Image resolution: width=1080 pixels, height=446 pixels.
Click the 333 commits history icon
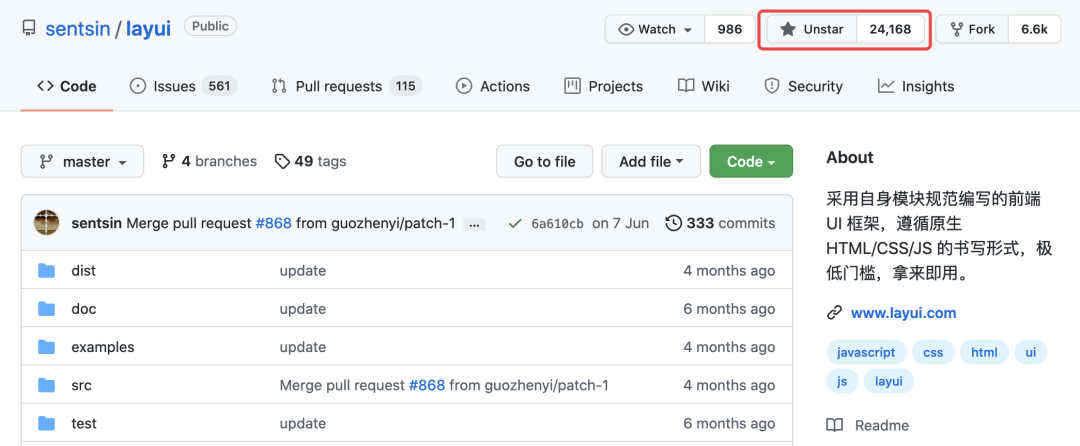pos(674,223)
